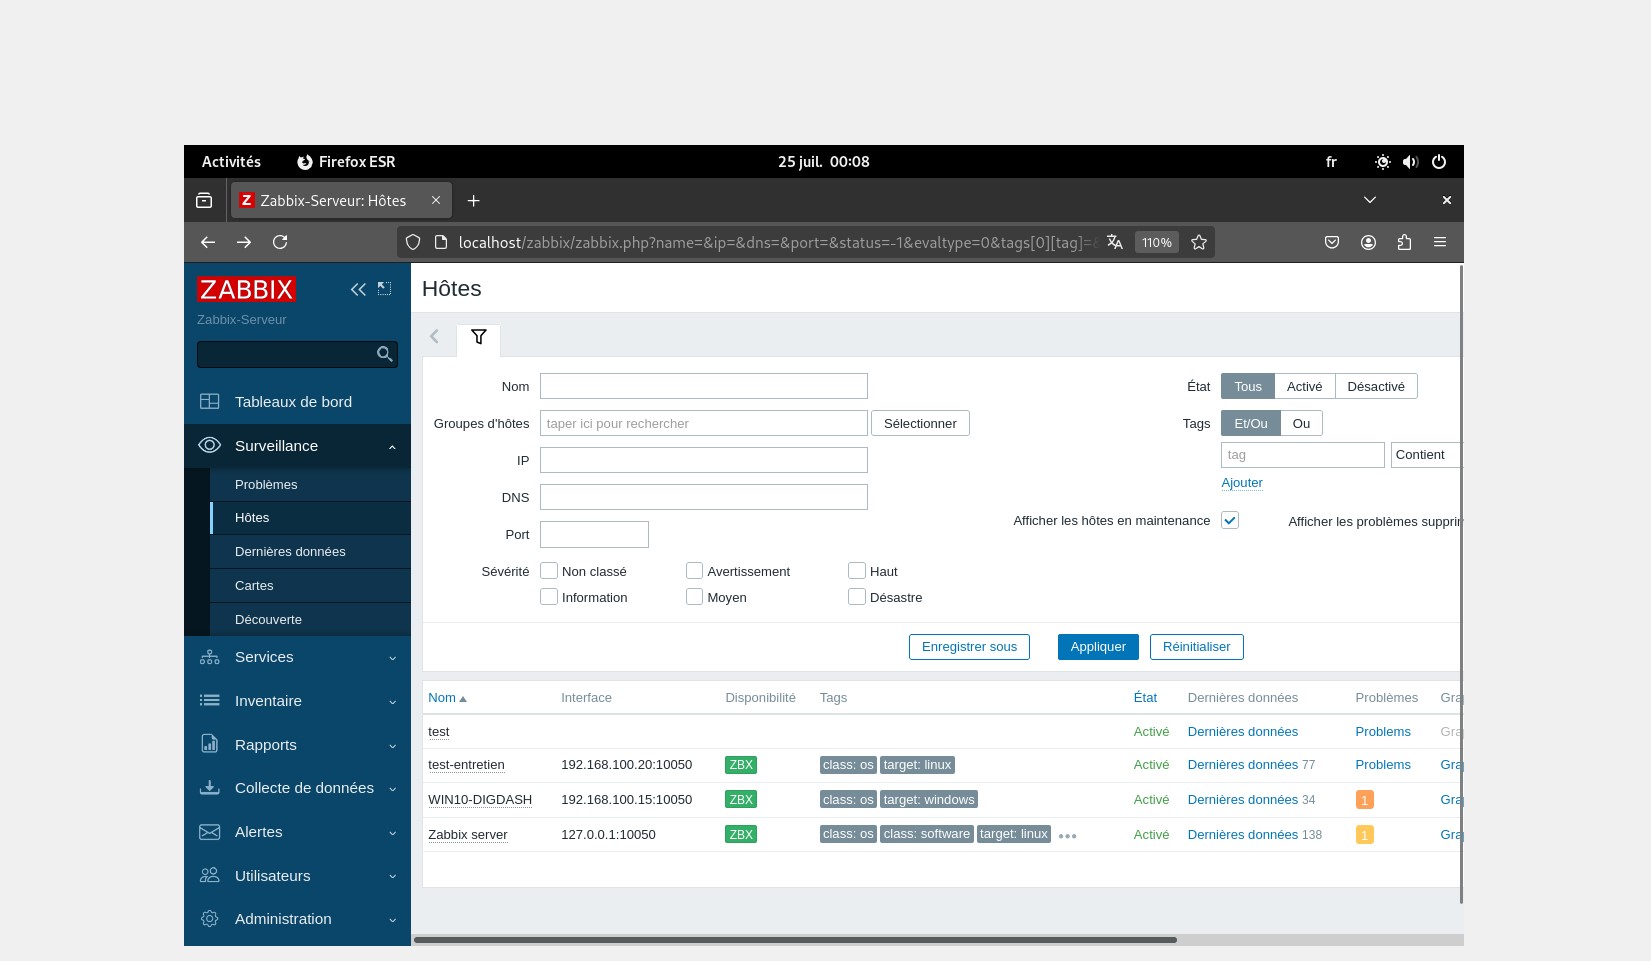Click the ZBX availability badge for WIN10-DIGDASH
This screenshot has height=961, width=1651.
[x=740, y=800]
